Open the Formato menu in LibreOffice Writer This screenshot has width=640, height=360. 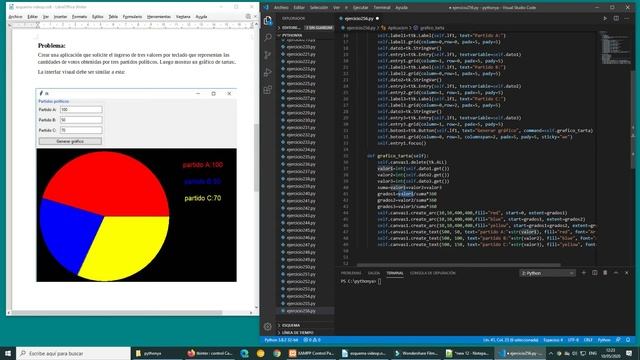click(79, 16)
